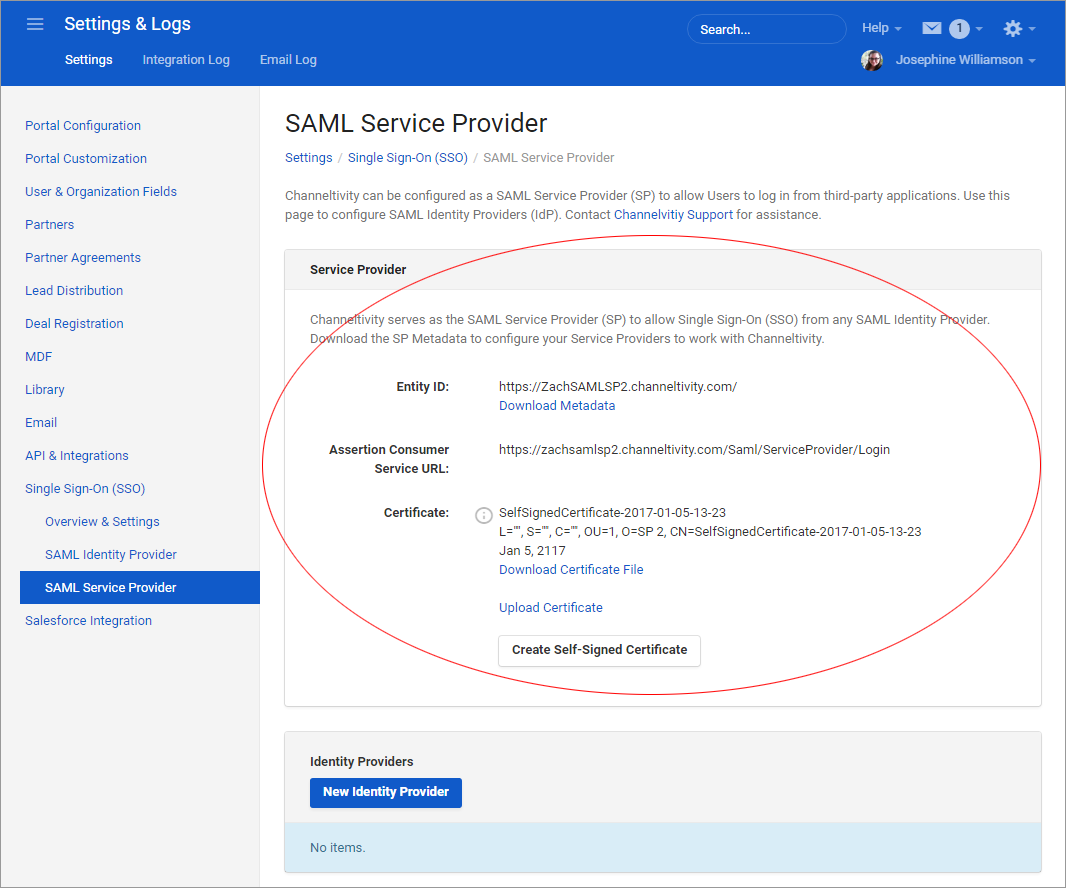The image size is (1066, 888).
Task: Open the notification badge showing 1
Action: pos(959,28)
